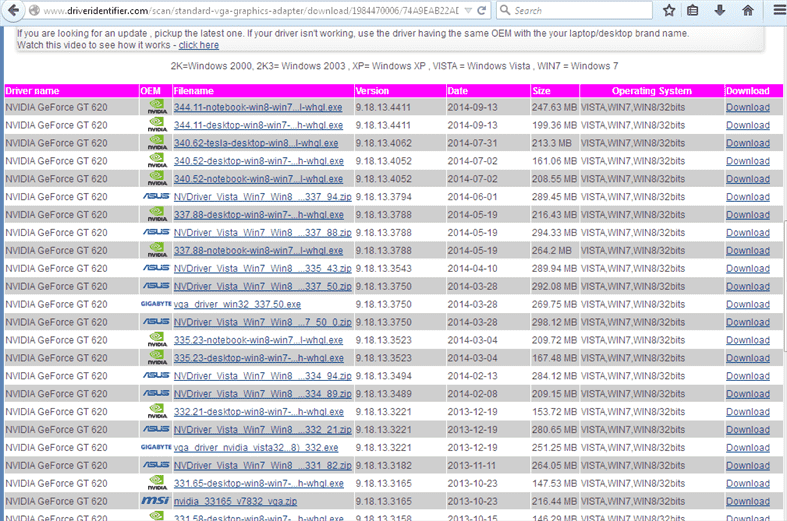This screenshot has height=521, width=787.
Task: Open Gigabyte vga_driver_nvidia_vista32 332.exe link
Action: pos(256,448)
